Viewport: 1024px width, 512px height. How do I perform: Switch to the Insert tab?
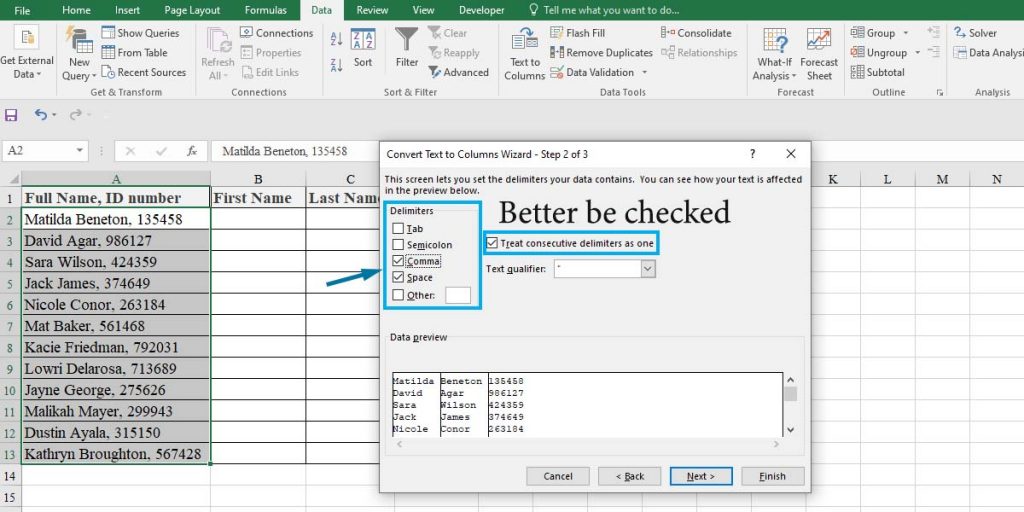127,10
